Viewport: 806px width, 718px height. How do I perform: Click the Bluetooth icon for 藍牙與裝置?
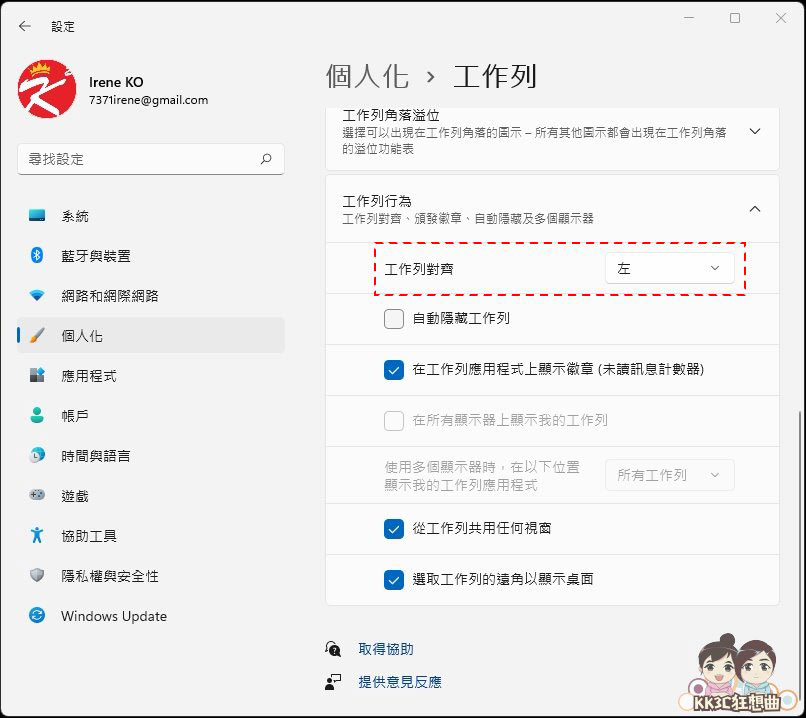37,256
